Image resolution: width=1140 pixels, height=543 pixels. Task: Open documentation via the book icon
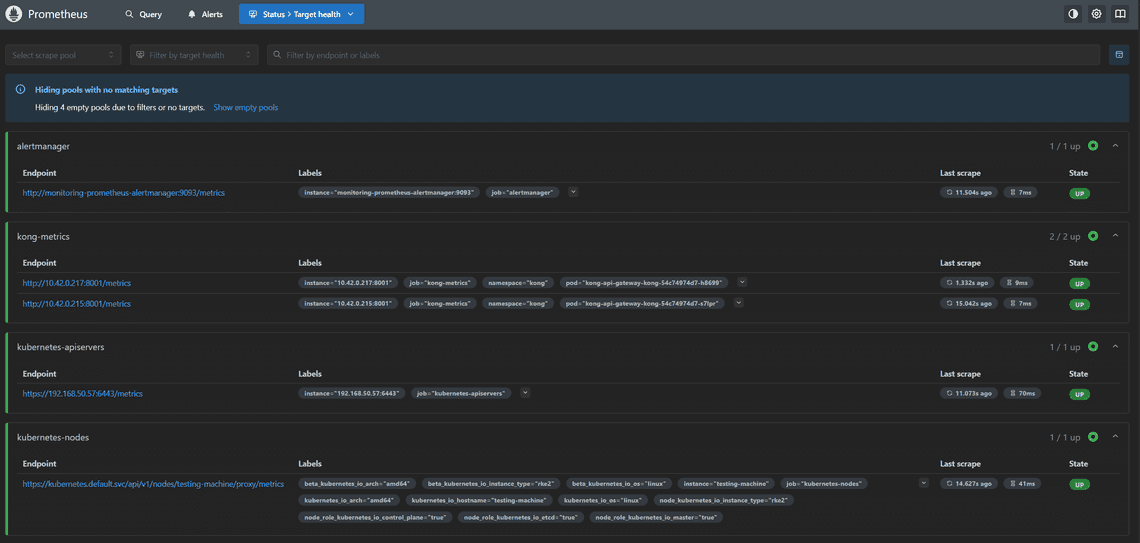point(1120,14)
